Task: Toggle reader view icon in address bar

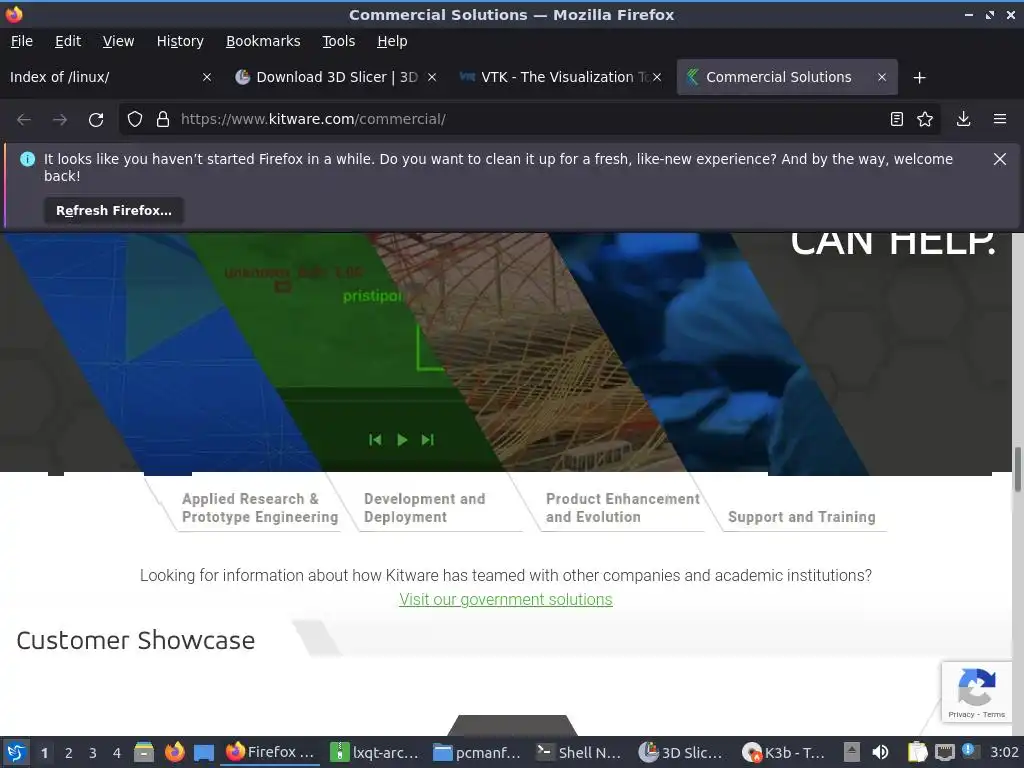Action: click(x=897, y=119)
